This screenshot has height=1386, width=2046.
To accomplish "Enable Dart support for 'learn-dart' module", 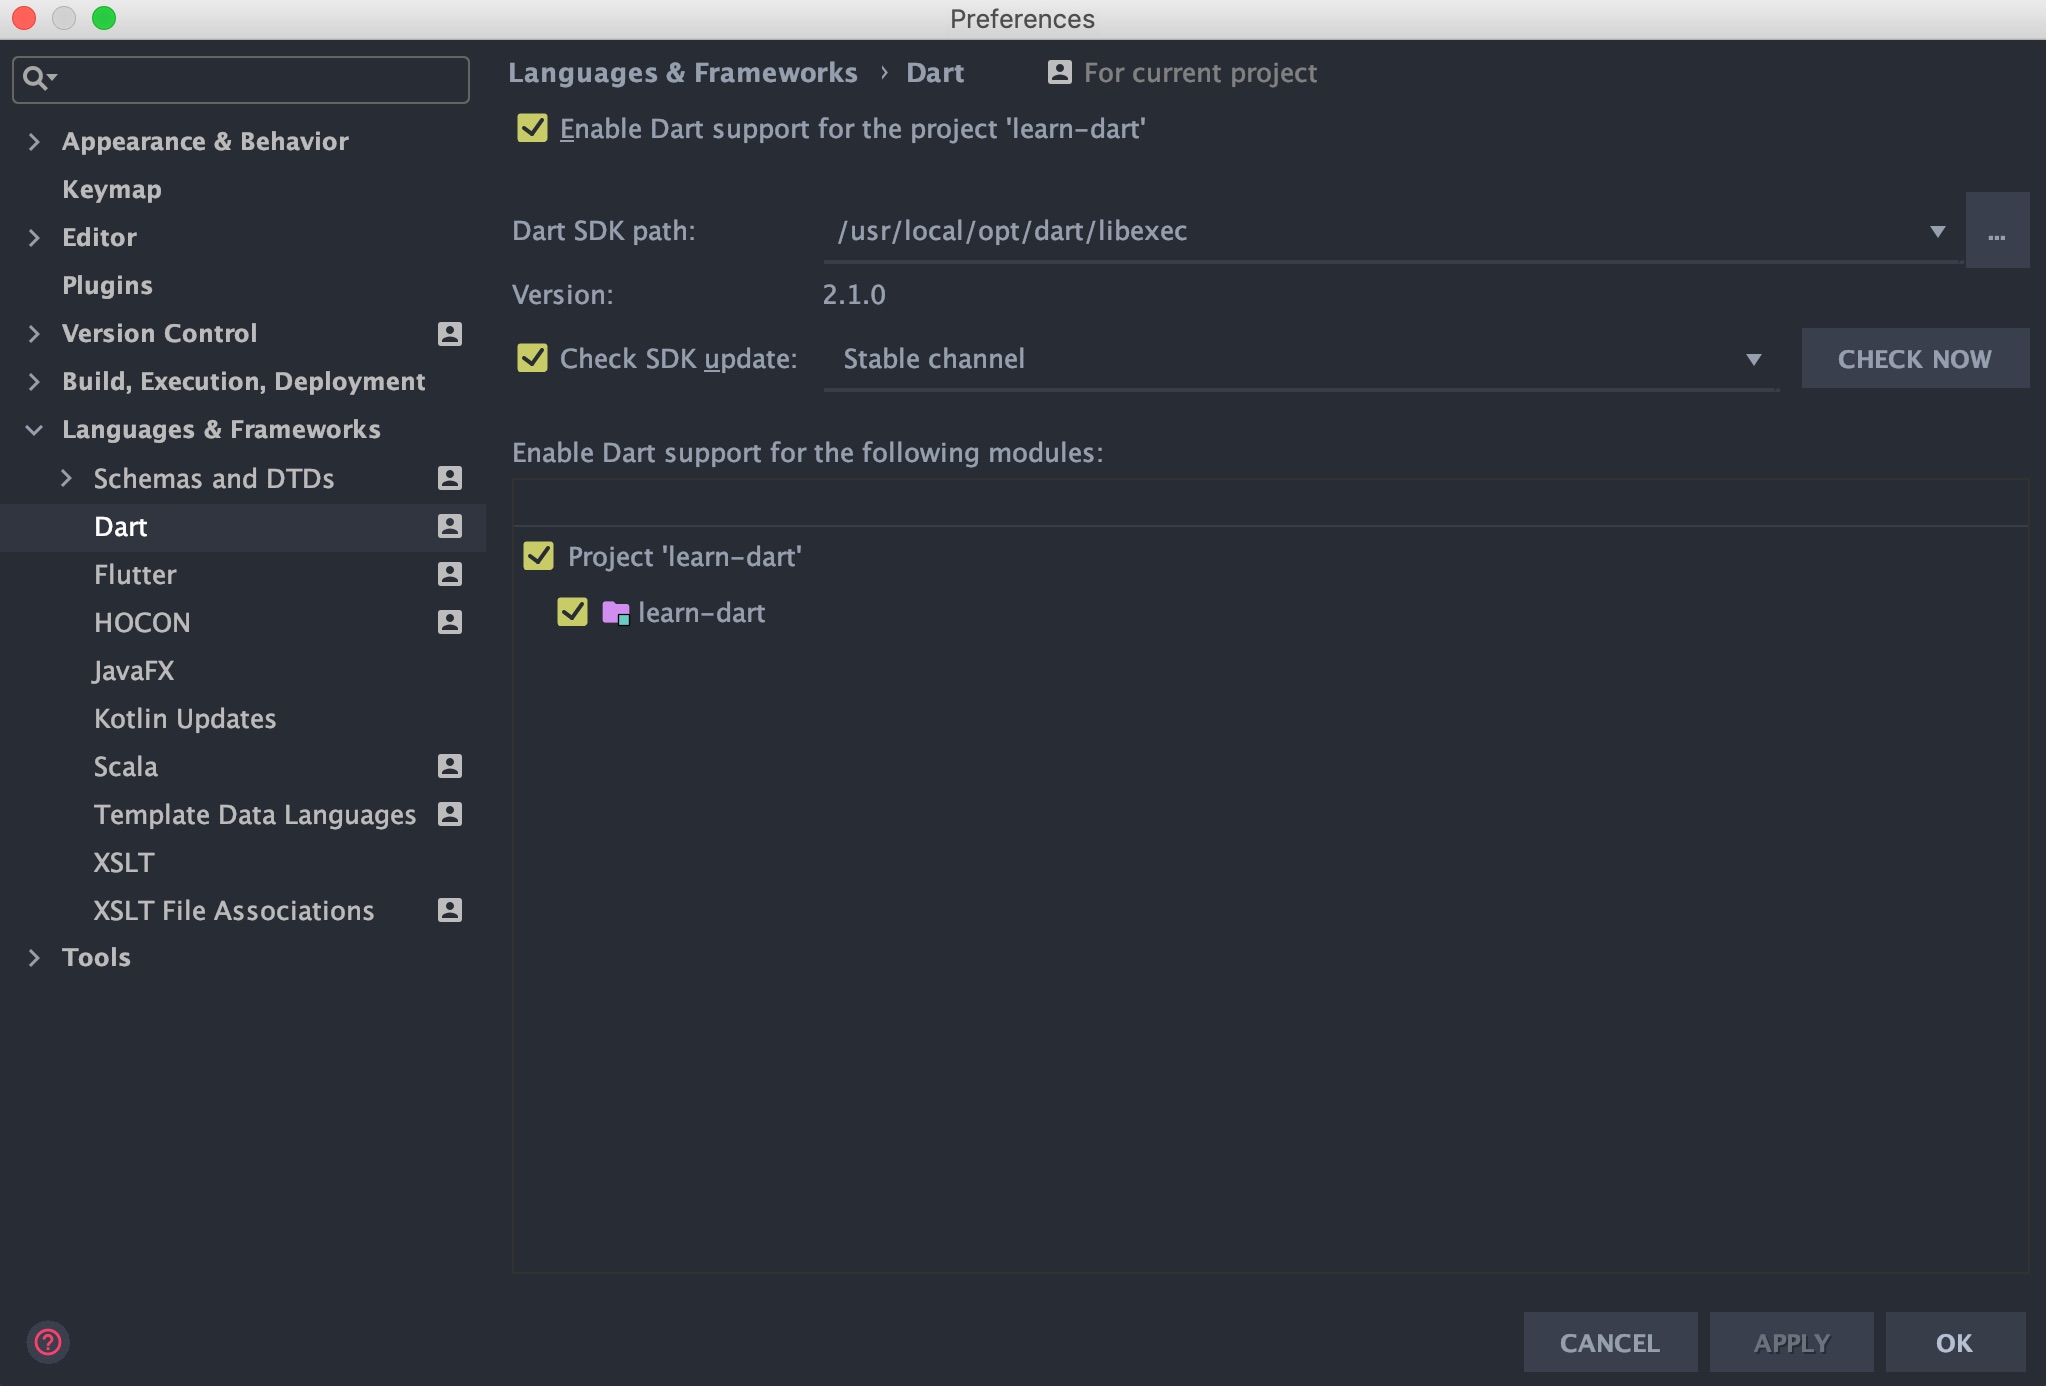I will (x=572, y=611).
